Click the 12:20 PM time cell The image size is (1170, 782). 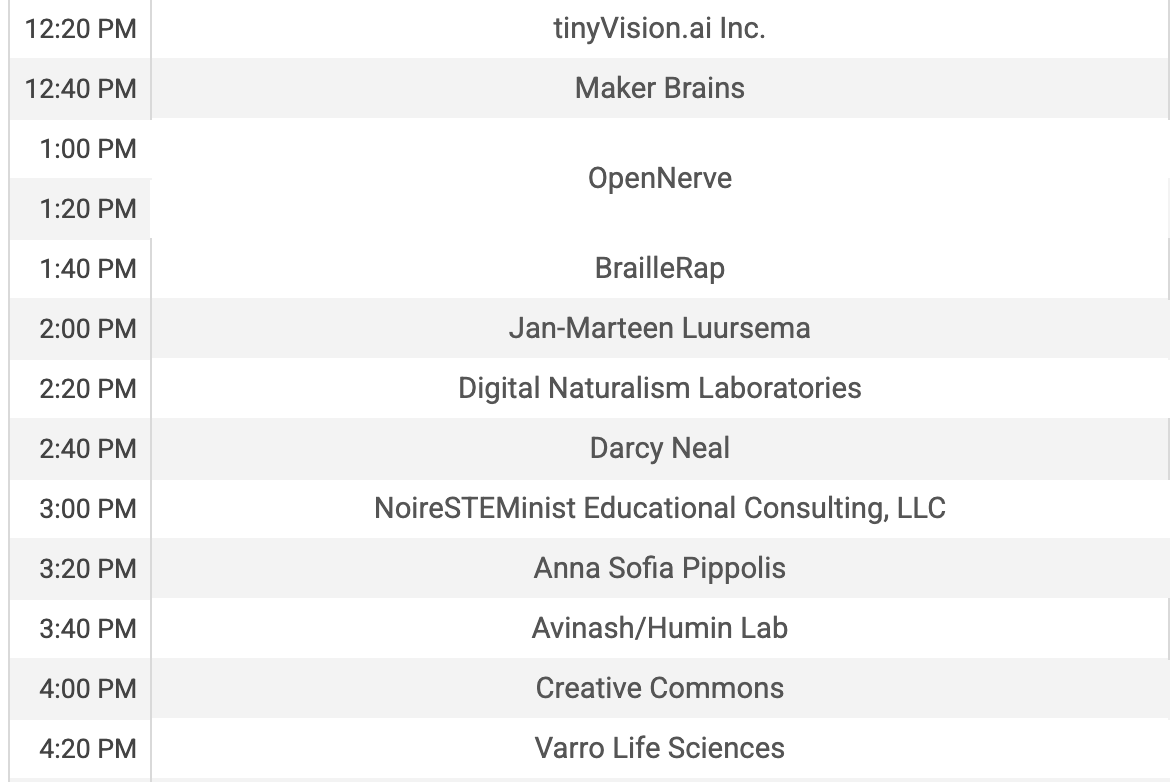(x=88, y=29)
